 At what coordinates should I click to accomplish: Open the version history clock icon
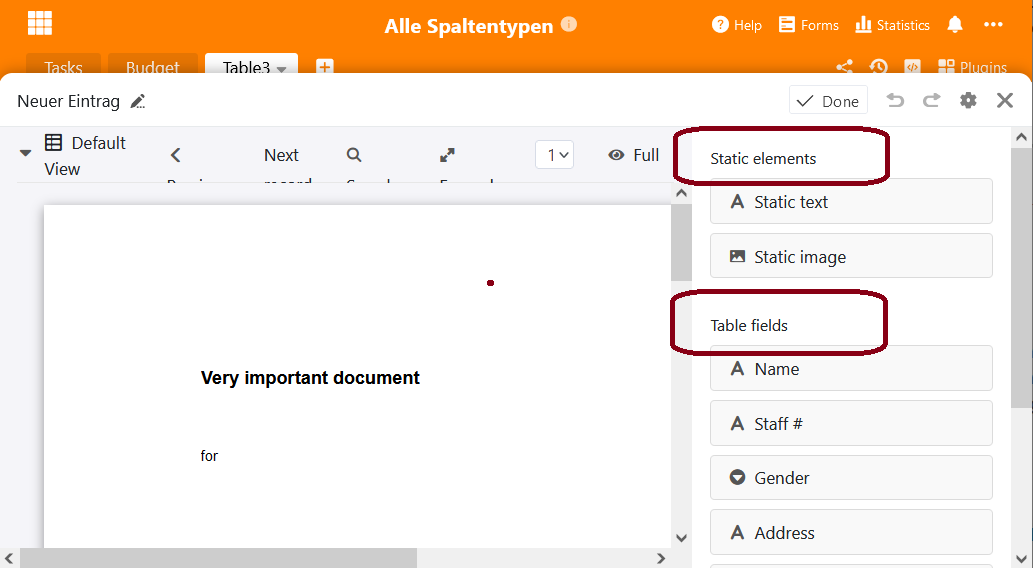[x=878, y=67]
